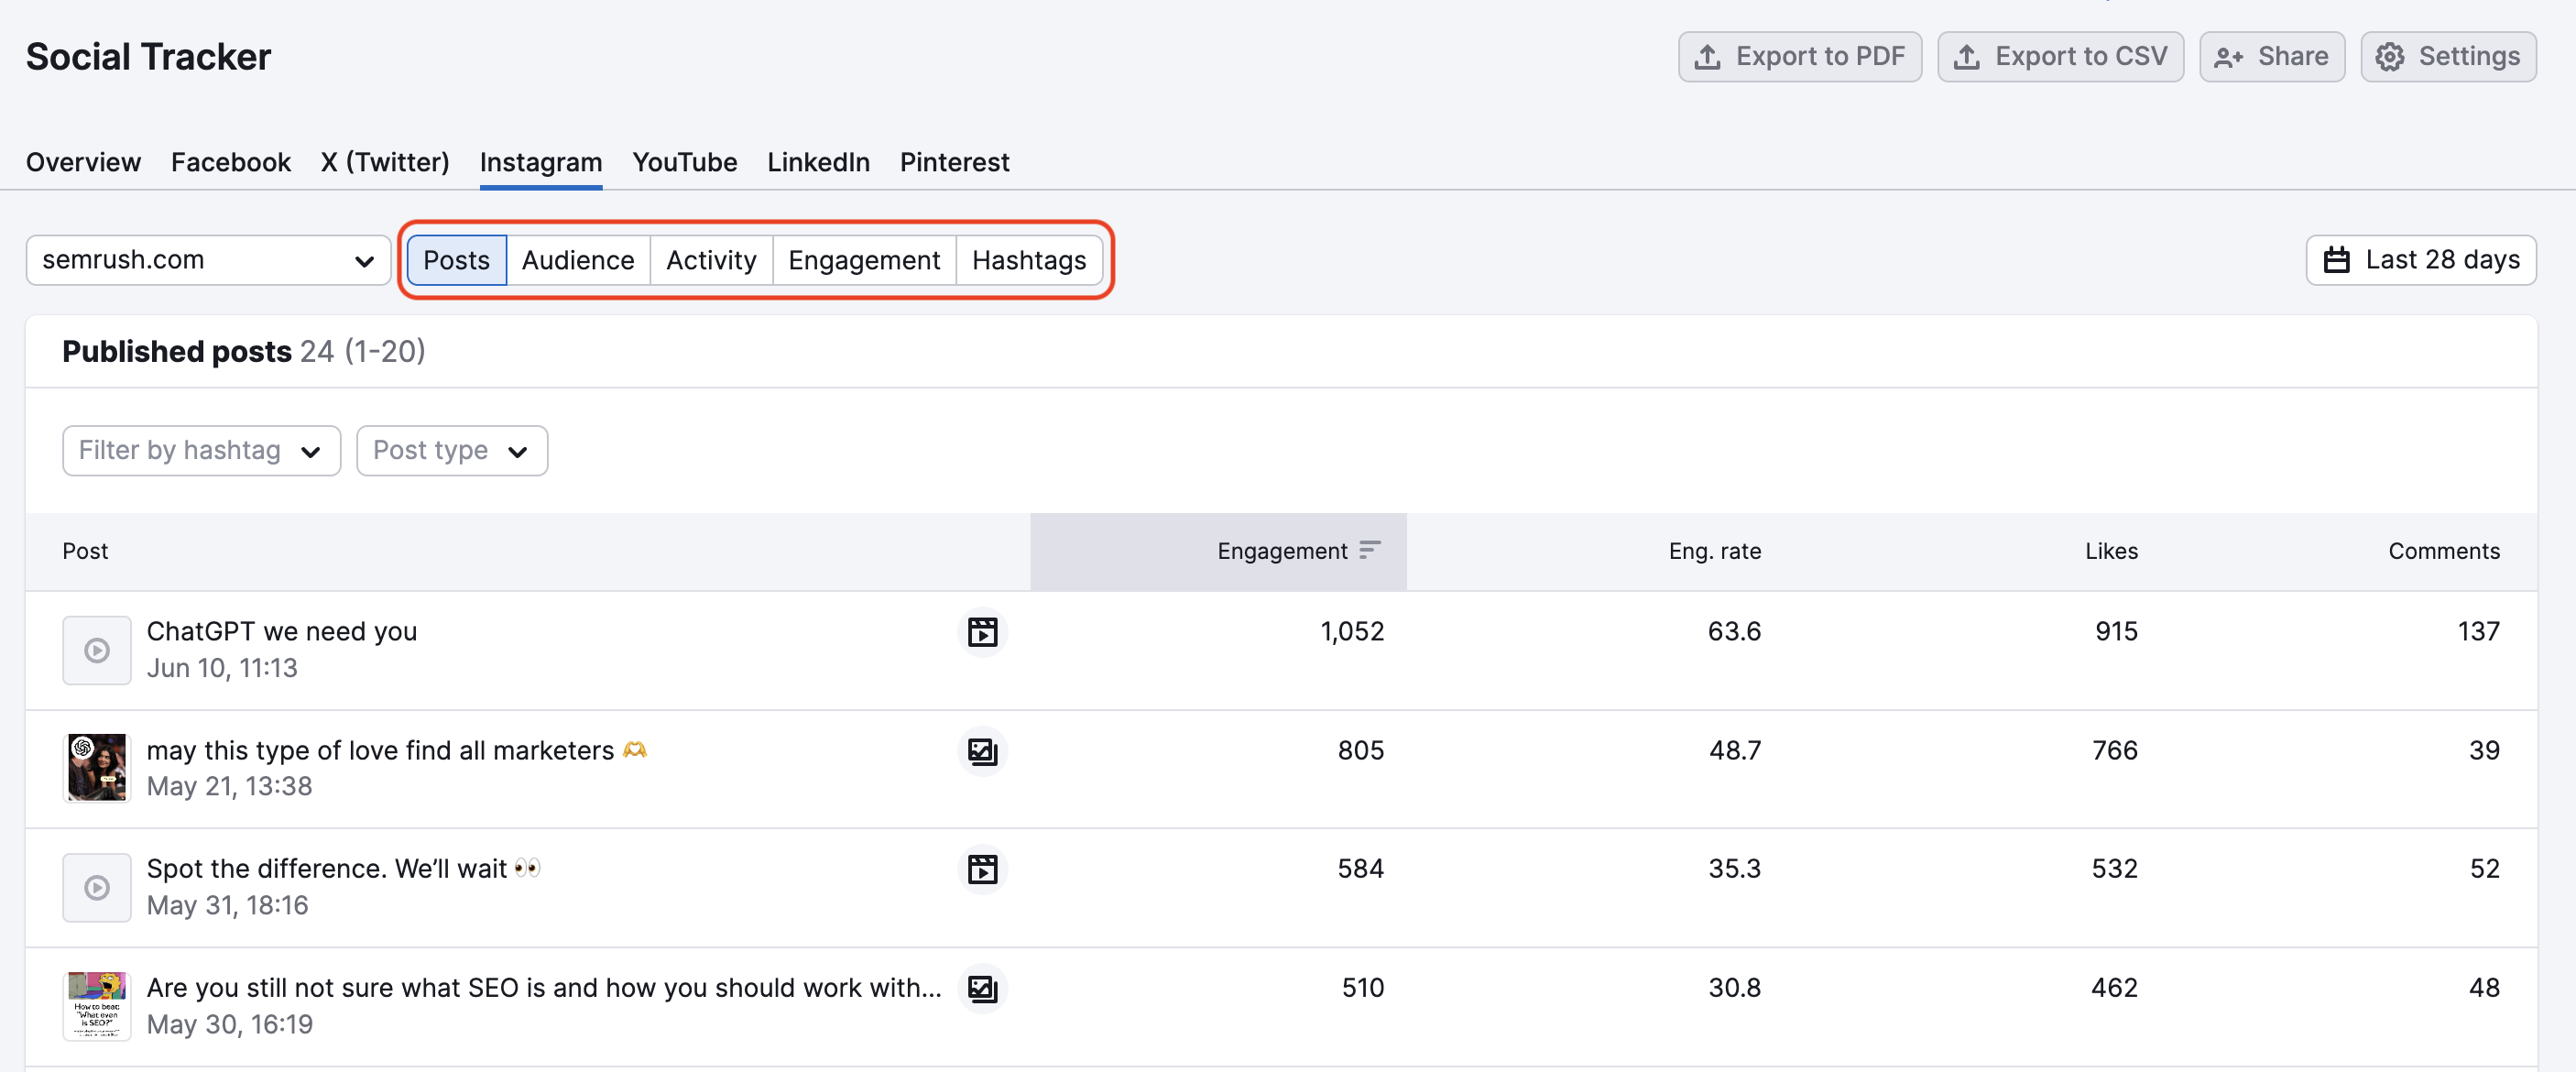
Task: Switch to the Hashtags segment
Action: click(1029, 260)
